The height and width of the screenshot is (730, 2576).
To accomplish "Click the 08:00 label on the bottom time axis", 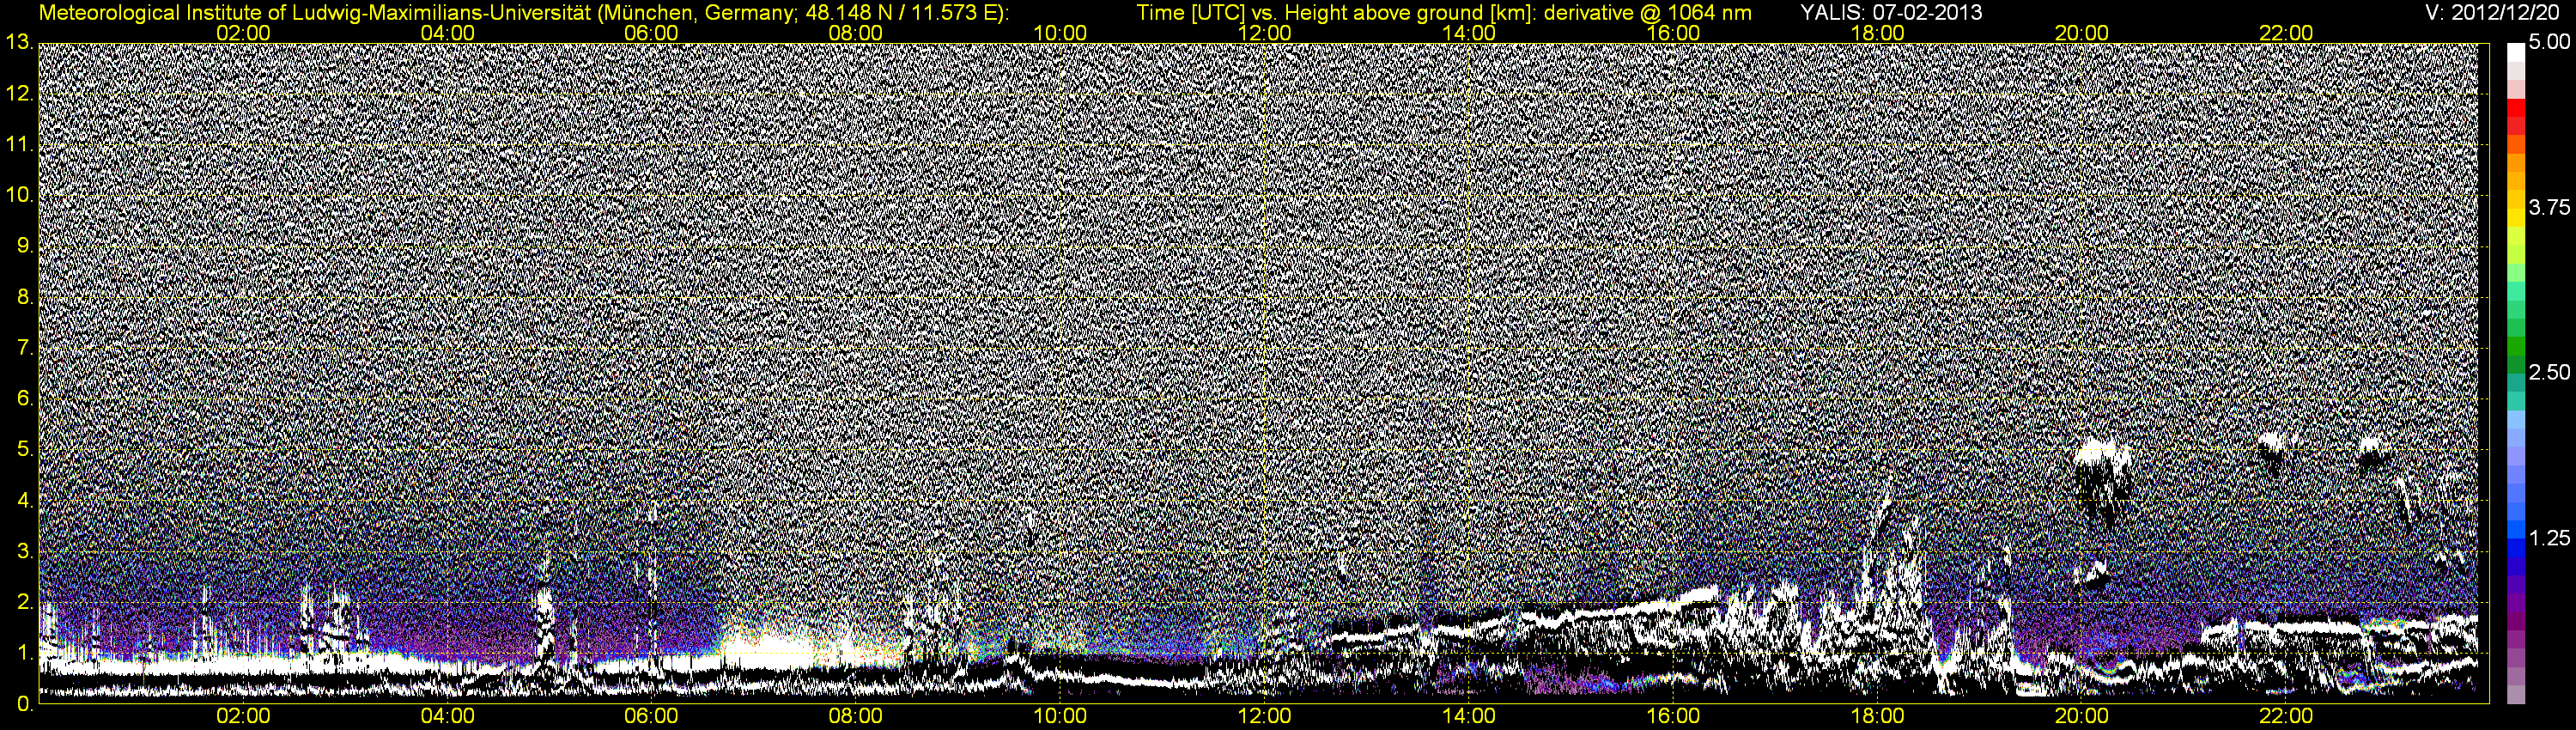I will (x=856, y=717).
